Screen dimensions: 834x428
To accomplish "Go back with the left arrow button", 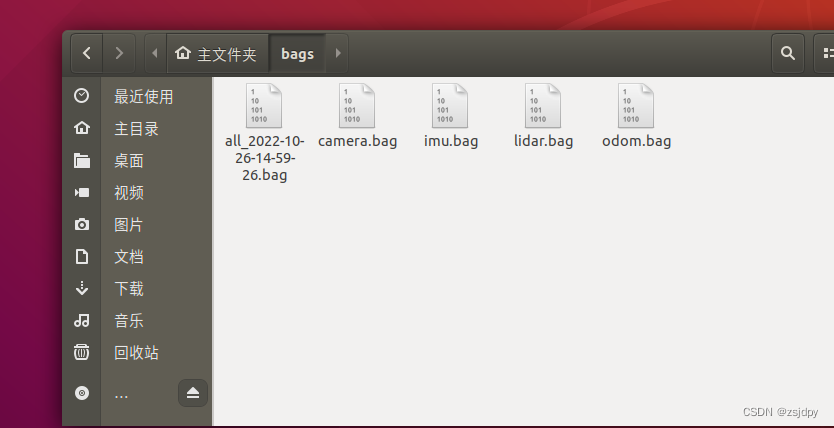I will [x=87, y=53].
